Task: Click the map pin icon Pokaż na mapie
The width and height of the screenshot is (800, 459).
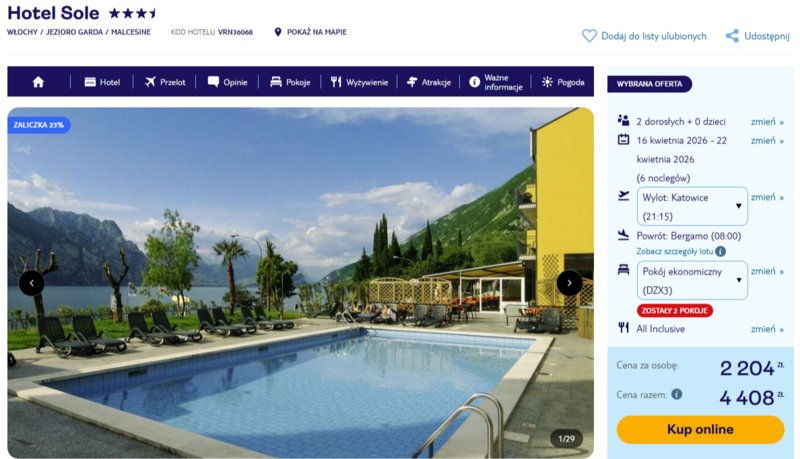Action: (278, 32)
